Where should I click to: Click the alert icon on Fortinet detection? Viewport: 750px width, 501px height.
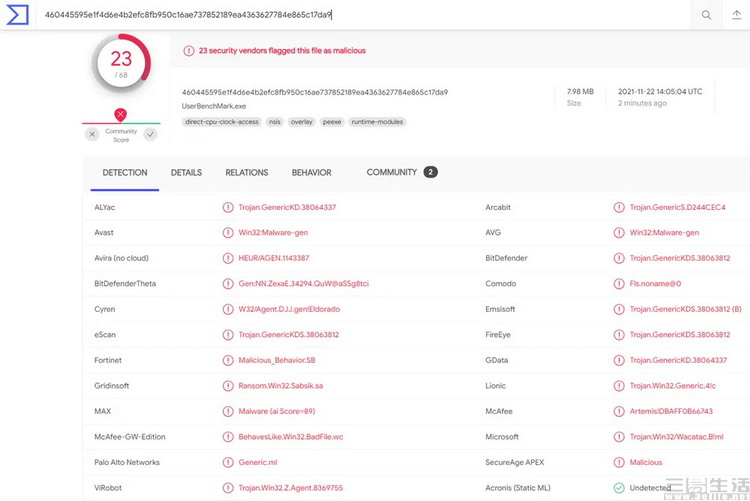228,360
